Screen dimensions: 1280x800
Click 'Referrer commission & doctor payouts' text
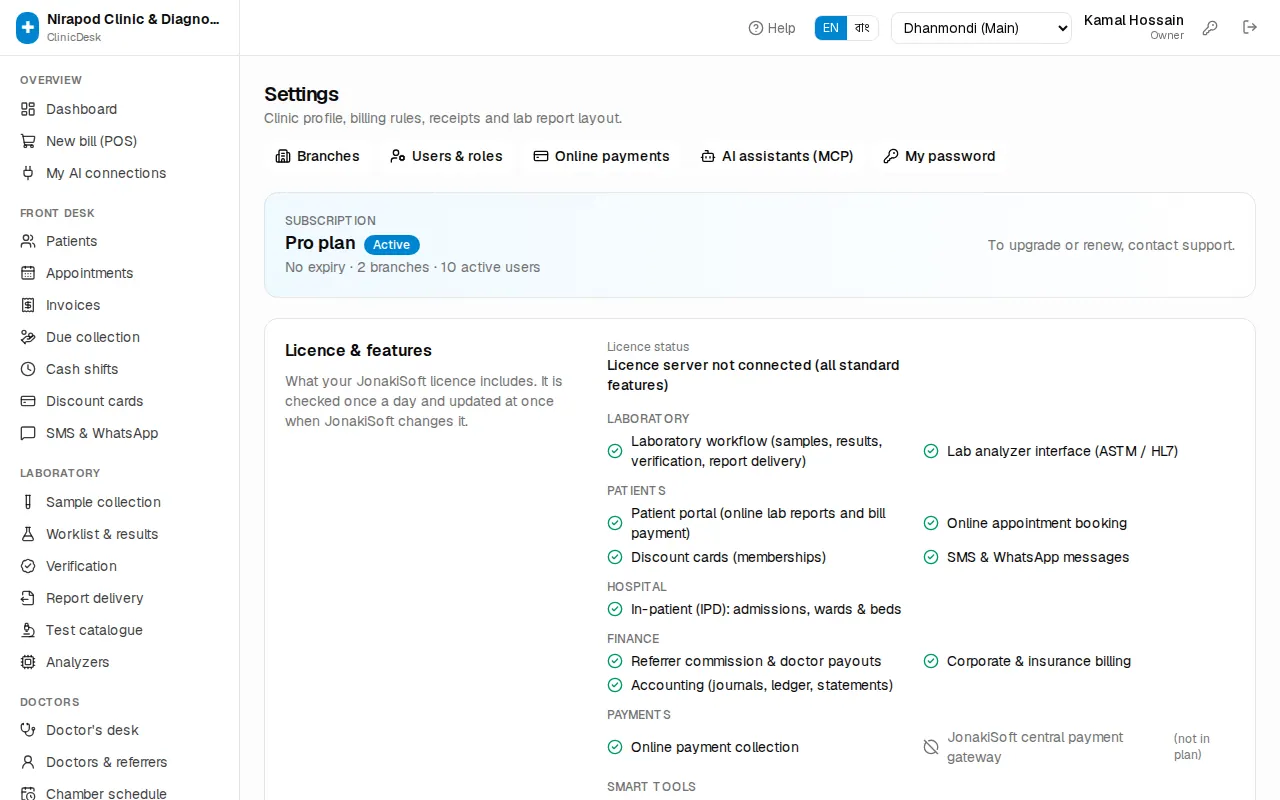coord(756,661)
